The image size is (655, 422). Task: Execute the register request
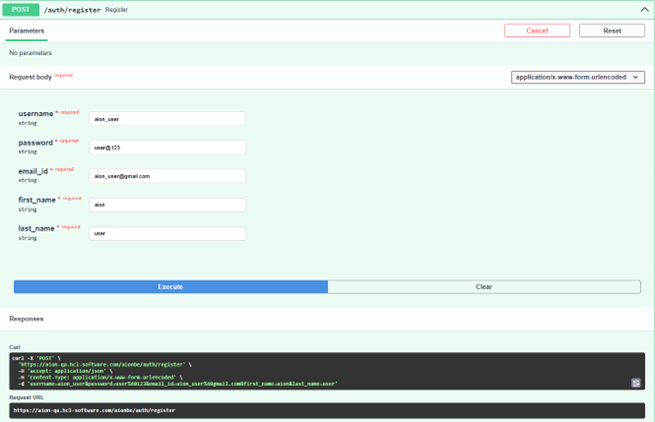(x=170, y=287)
